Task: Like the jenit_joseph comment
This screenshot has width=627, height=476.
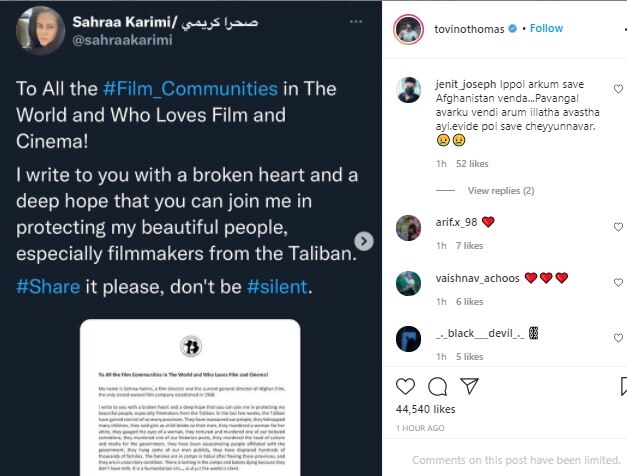Action: (619, 89)
